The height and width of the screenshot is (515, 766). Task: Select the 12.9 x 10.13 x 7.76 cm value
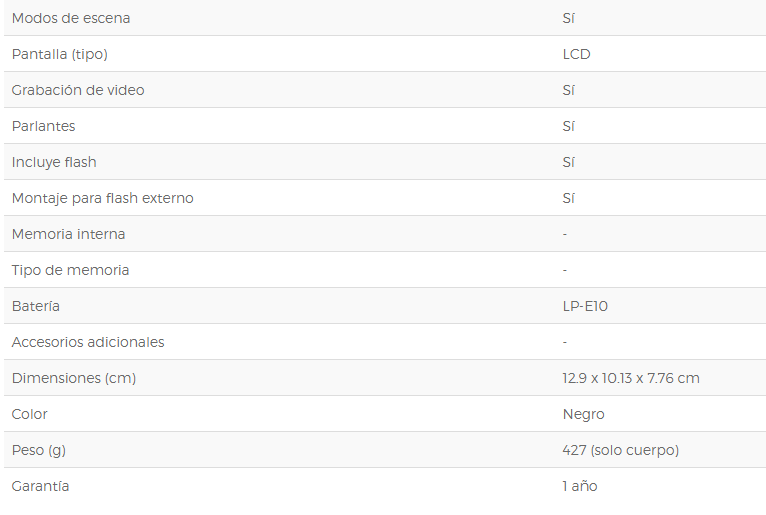pyautogui.click(x=631, y=378)
